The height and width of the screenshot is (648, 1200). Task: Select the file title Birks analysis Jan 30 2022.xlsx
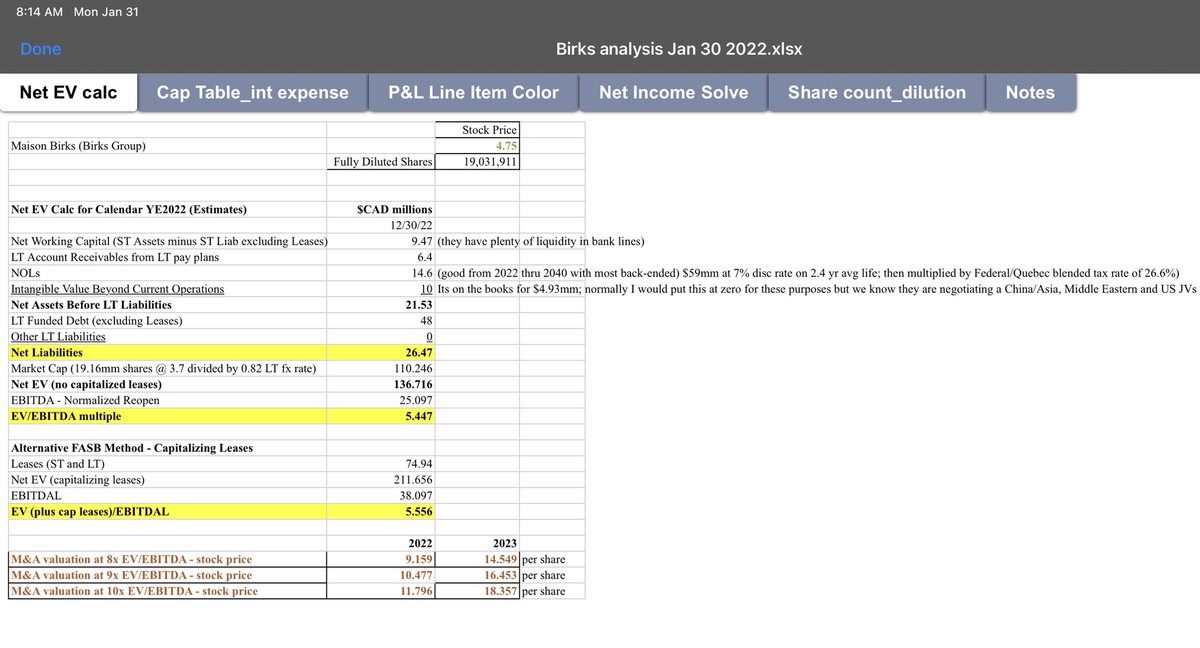click(680, 49)
